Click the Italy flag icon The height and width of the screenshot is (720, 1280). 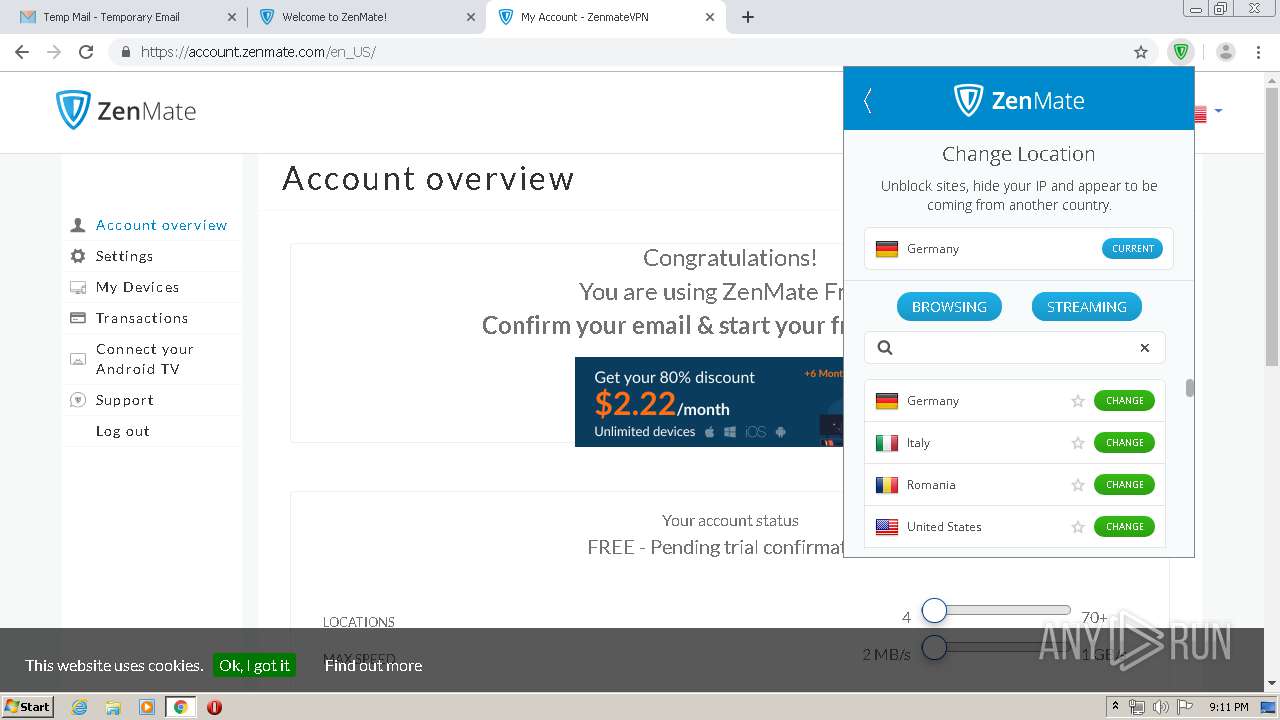[887, 443]
